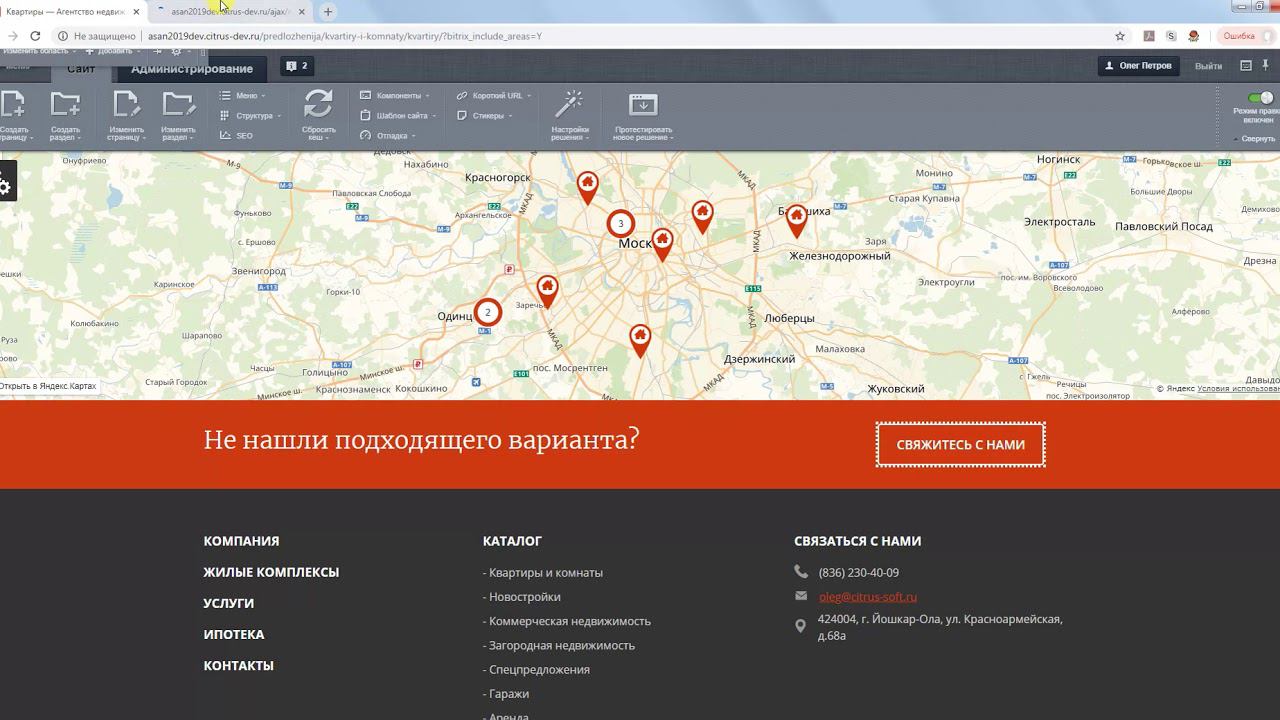Click the Изменить страницу edit icon

click(x=126, y=104)
